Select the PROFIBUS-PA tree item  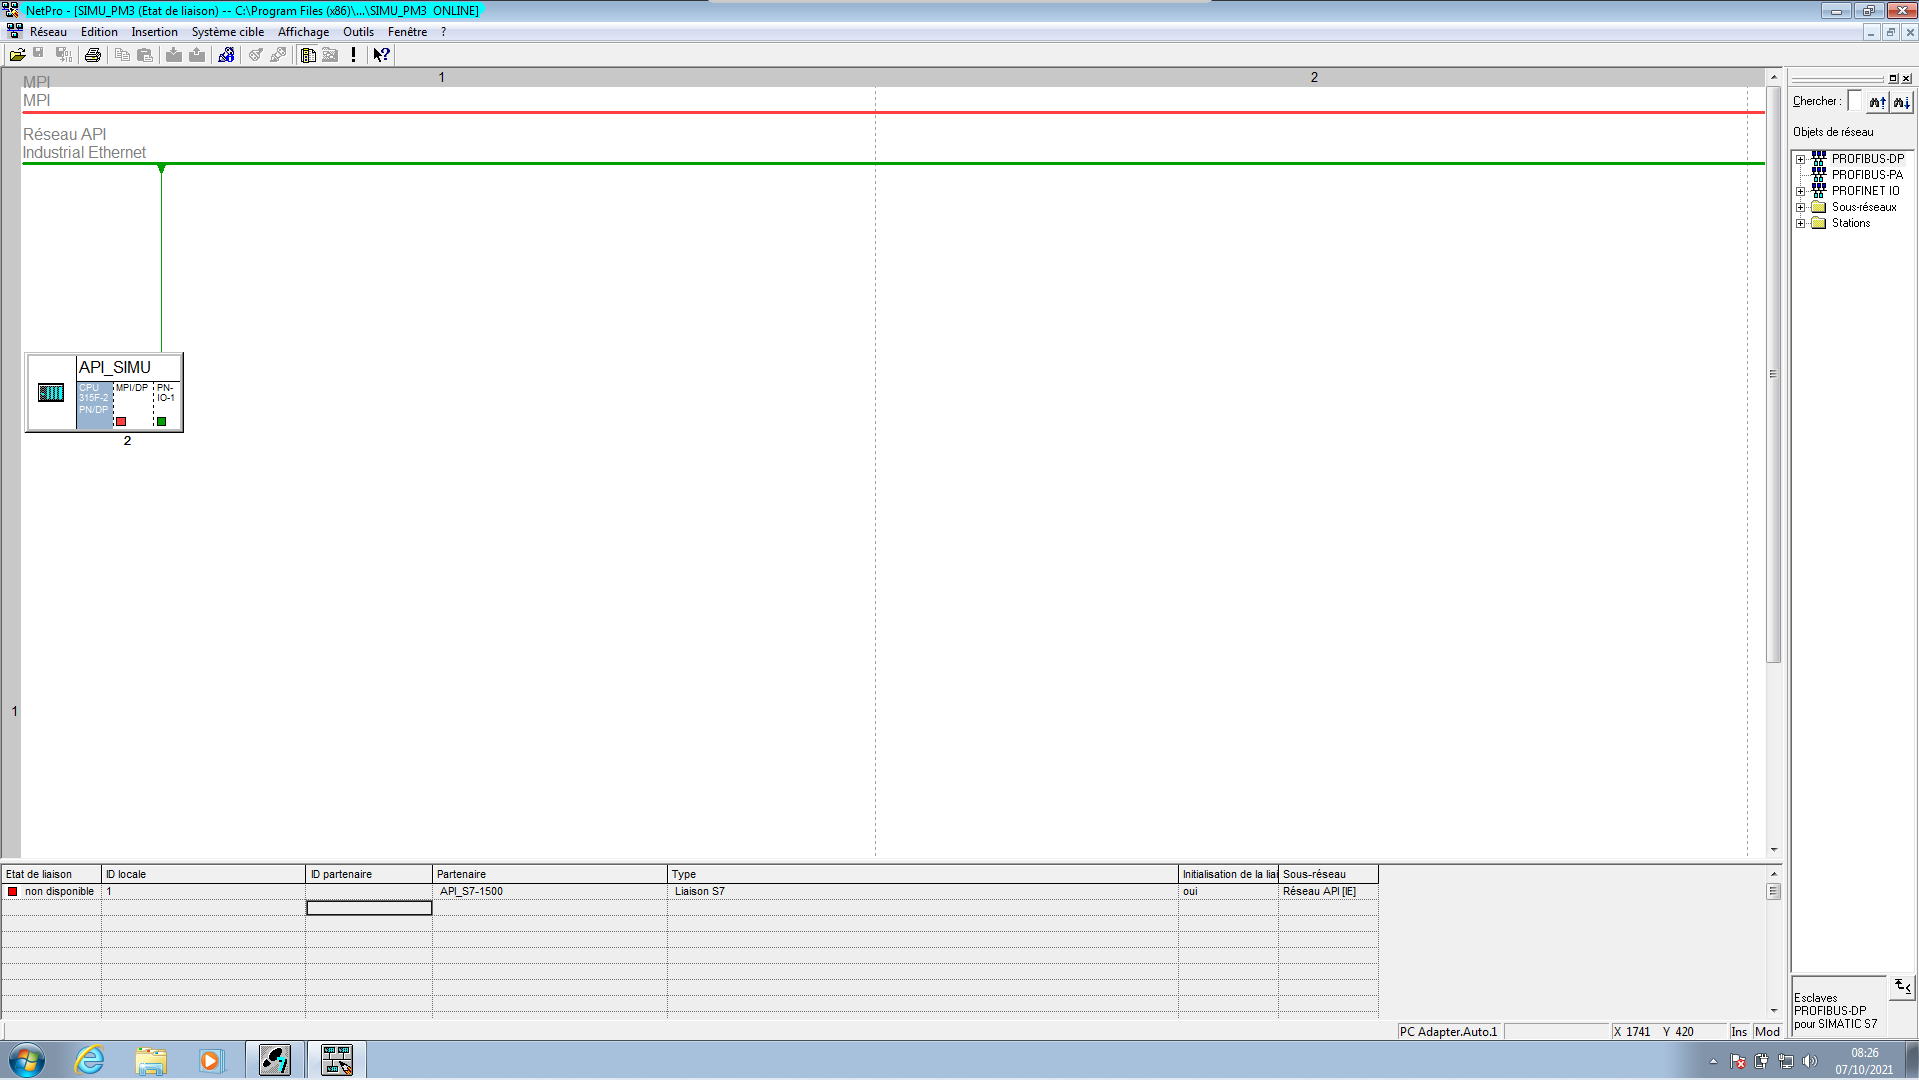(x=1866, y=175)
